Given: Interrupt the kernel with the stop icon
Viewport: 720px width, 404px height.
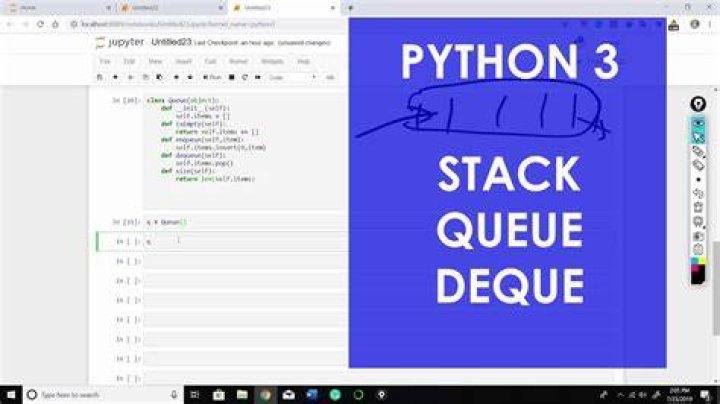Looking at the screenshot, I should (232, 77).
